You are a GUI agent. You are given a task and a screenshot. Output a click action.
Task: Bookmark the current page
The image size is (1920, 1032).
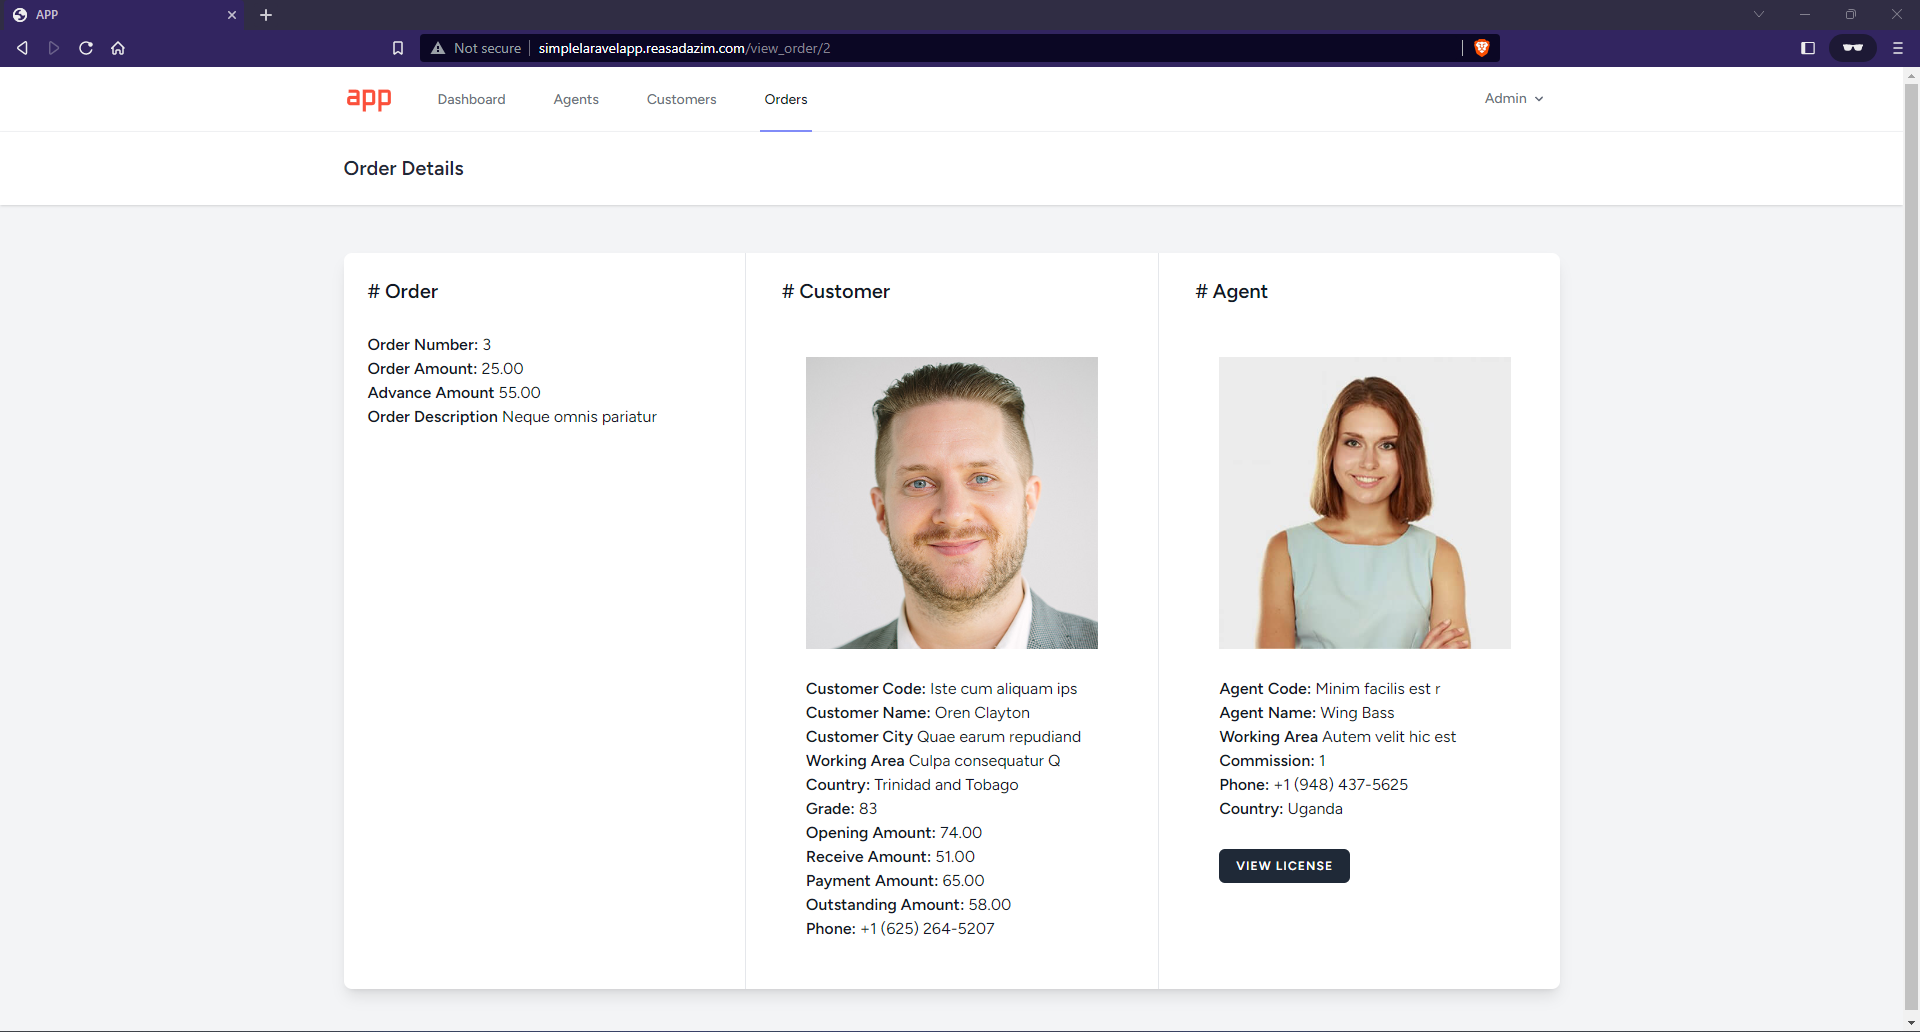click(x=397, y=47)
